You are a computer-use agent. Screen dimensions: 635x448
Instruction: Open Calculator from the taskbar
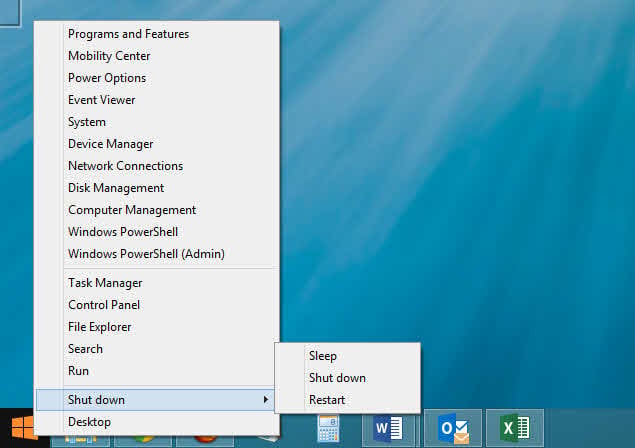coord(328,429)
